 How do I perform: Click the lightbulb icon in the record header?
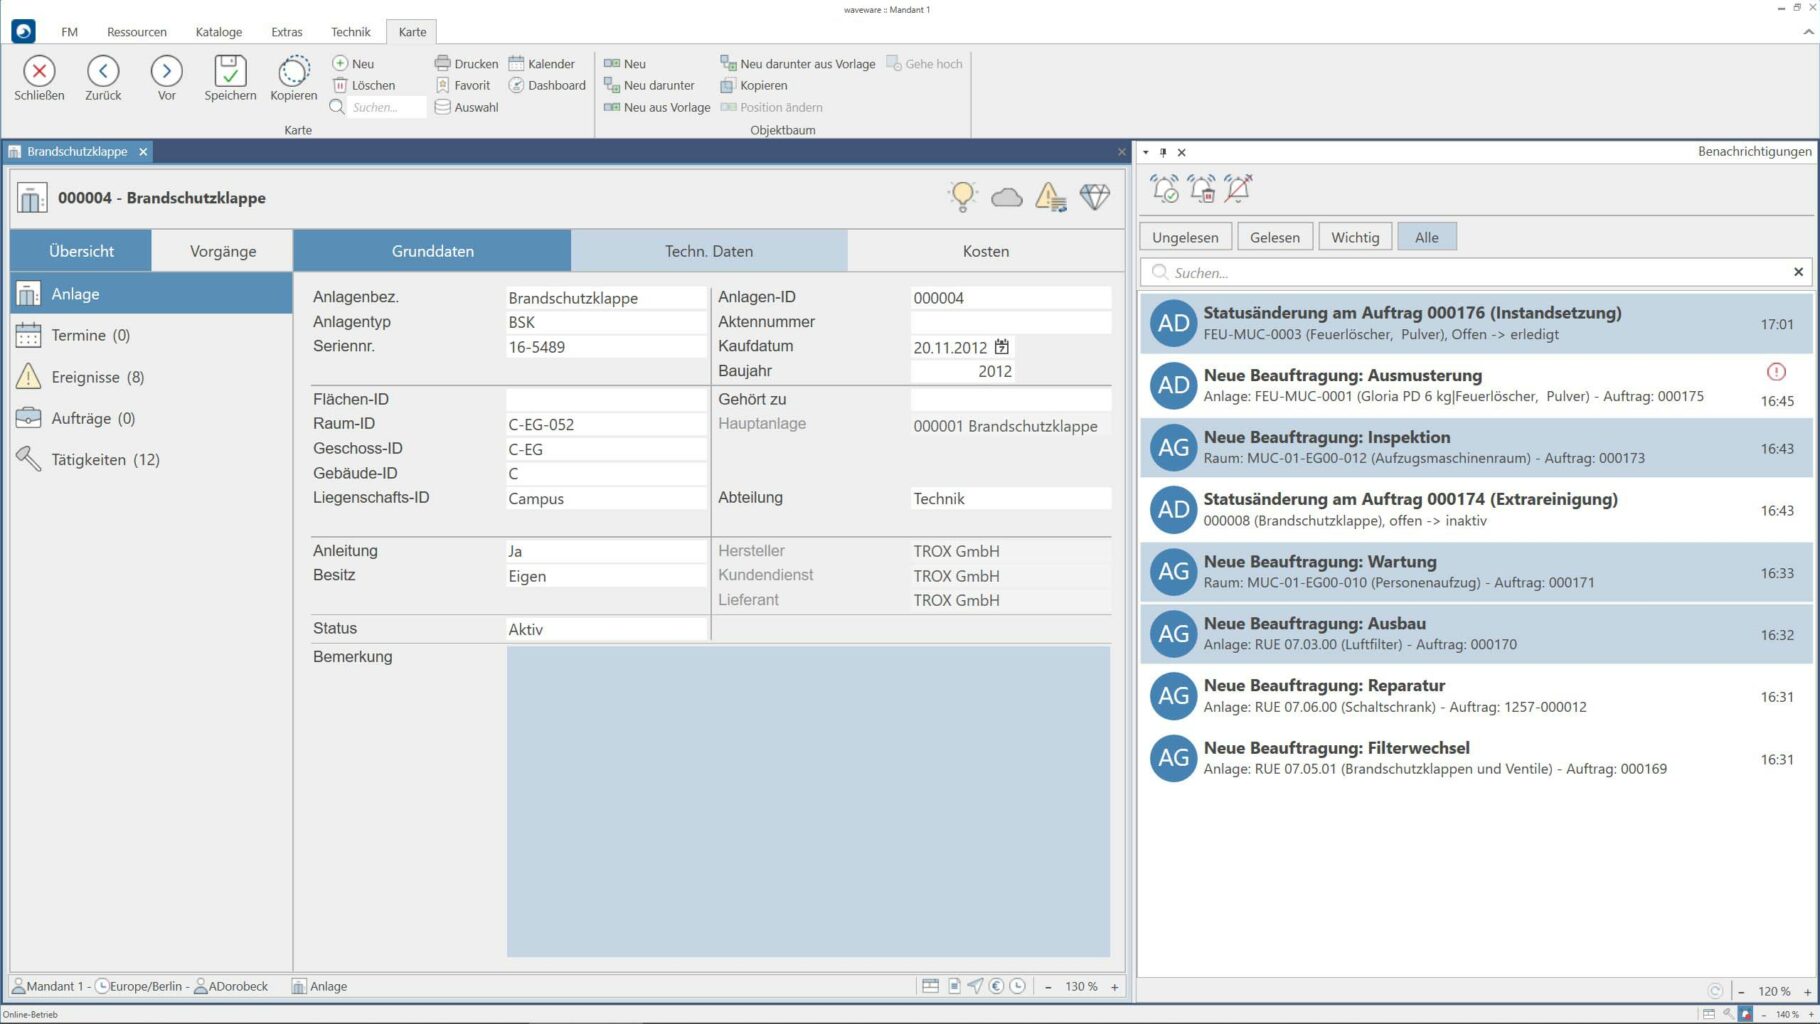click(x=962, y=197)
